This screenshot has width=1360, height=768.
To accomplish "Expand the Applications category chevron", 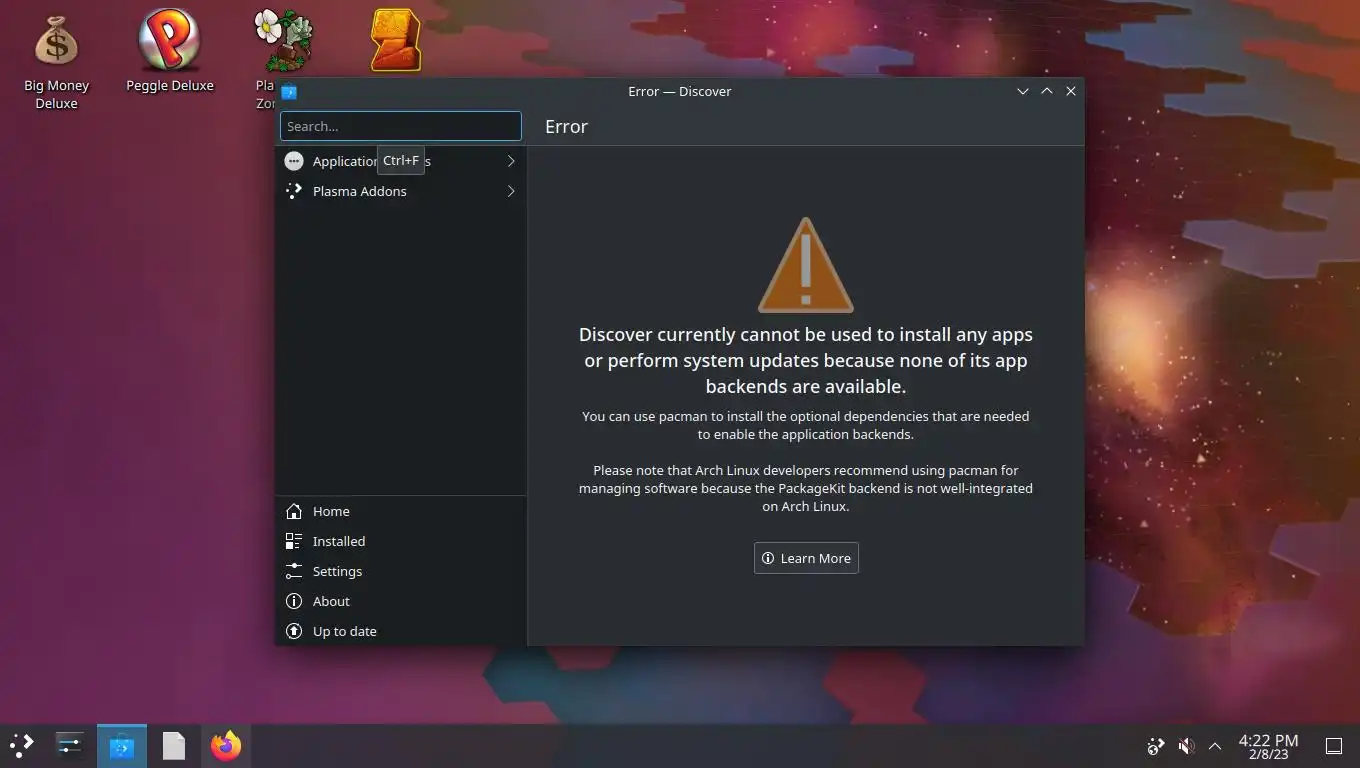I will coord(511,161).
